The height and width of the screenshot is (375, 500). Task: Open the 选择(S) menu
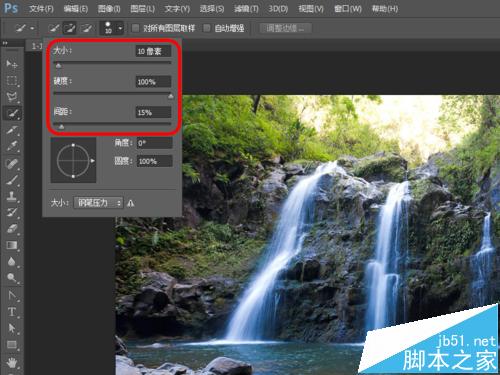point(212,9)
